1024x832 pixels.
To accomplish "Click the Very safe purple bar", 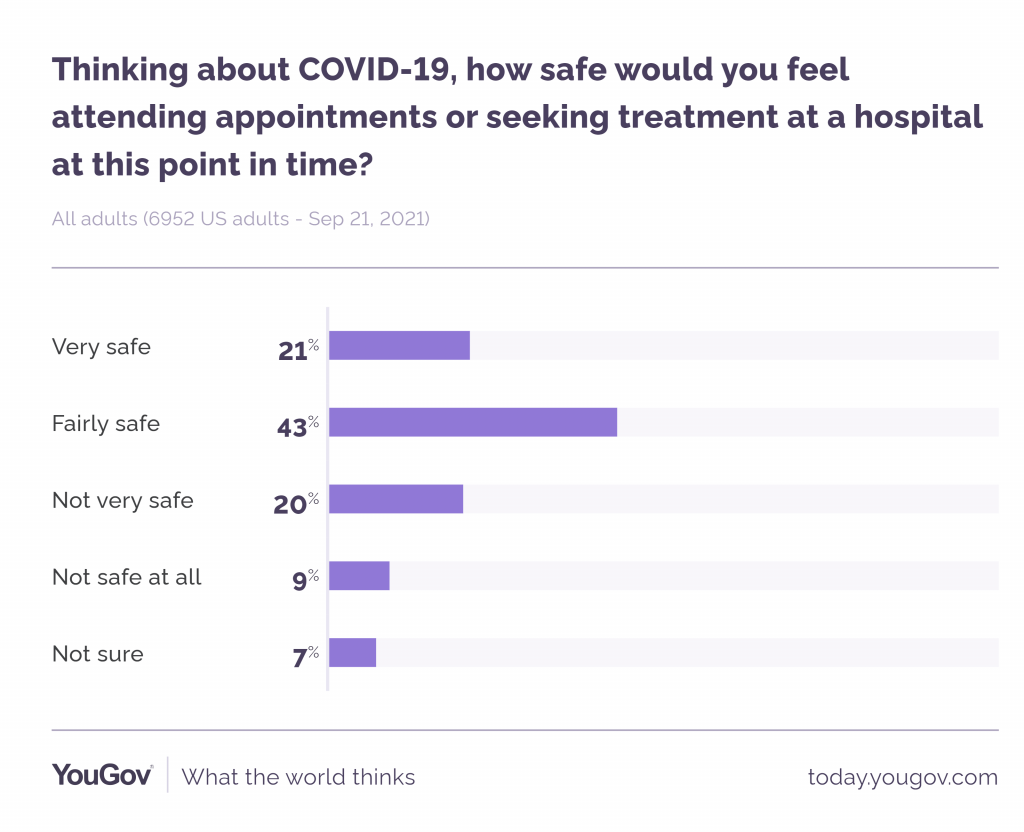I will tap(399, 345).
